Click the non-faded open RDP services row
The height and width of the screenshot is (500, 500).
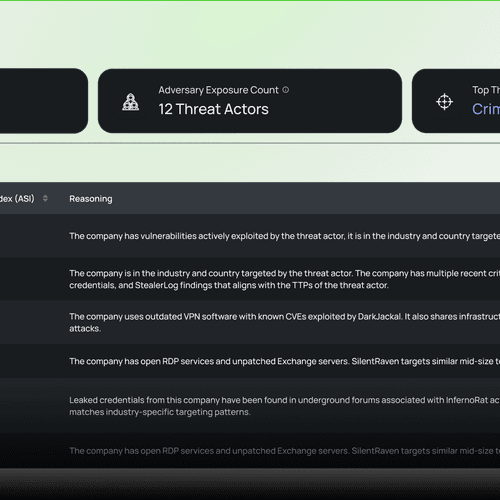pyautogui.click(x=250, y=361)
